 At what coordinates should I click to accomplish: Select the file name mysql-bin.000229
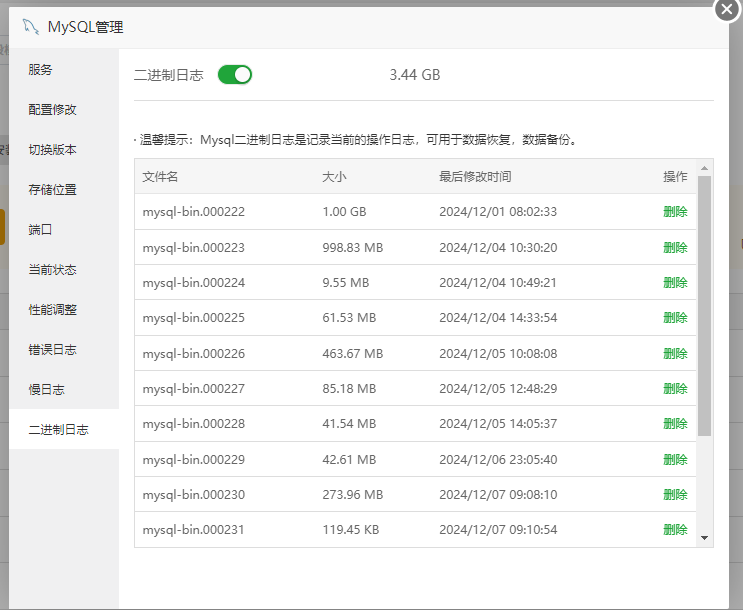[x=194, y=459]
